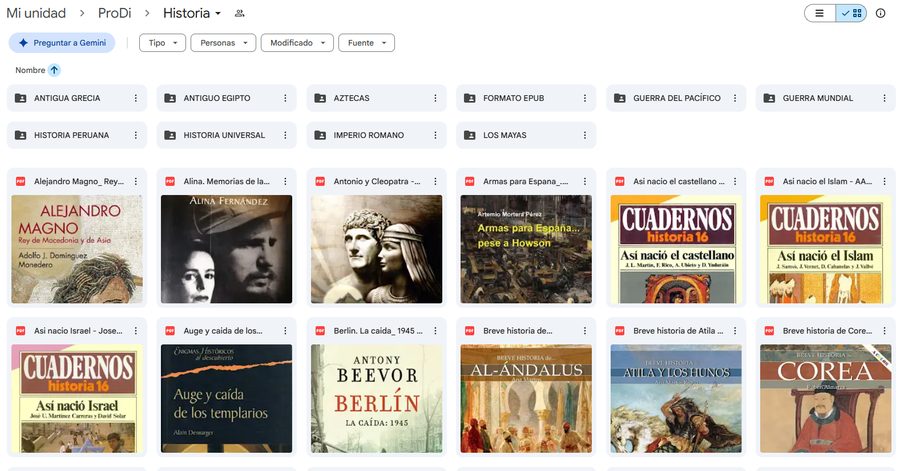The image size is (900, 471).
Task: Open more options for Breve historia de Atila
Action: pyautogui.click(x=735, y=331)
